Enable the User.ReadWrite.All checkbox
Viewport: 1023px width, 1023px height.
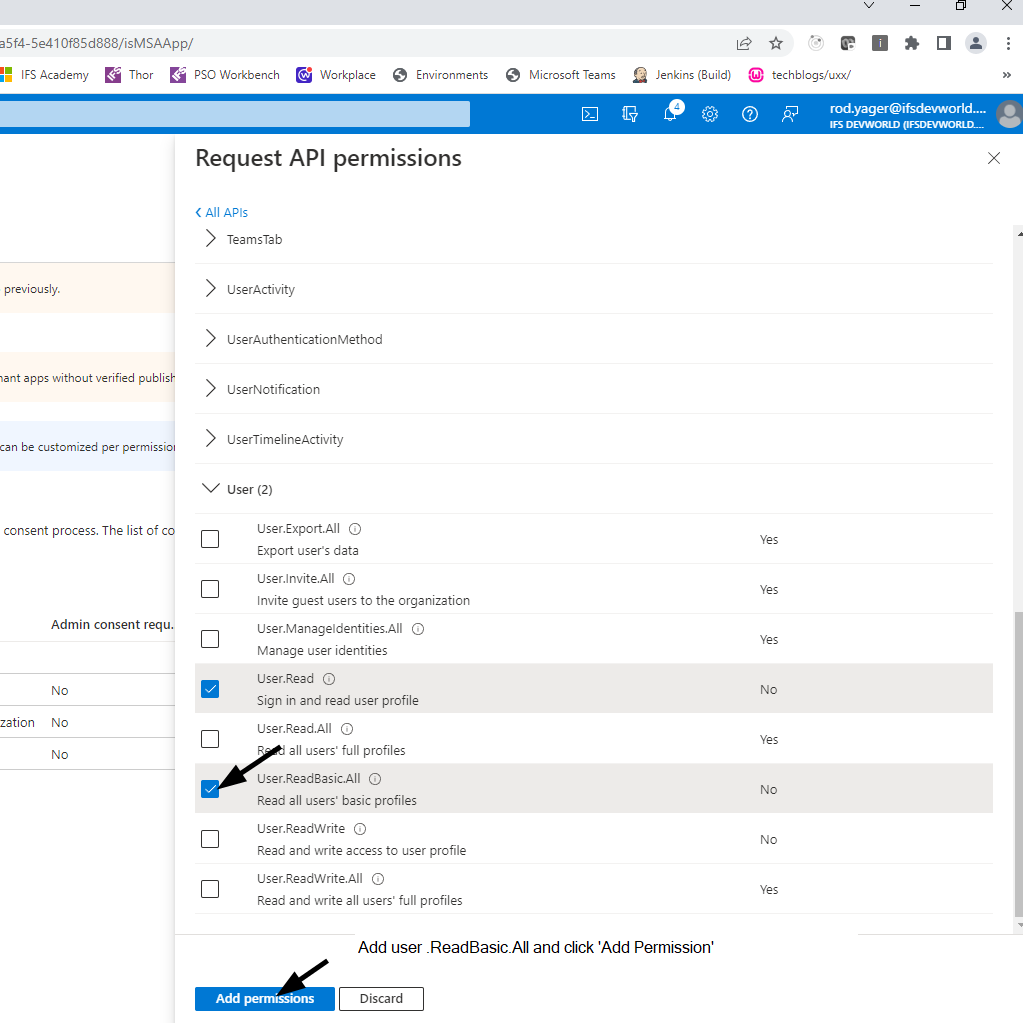point(210,889)
